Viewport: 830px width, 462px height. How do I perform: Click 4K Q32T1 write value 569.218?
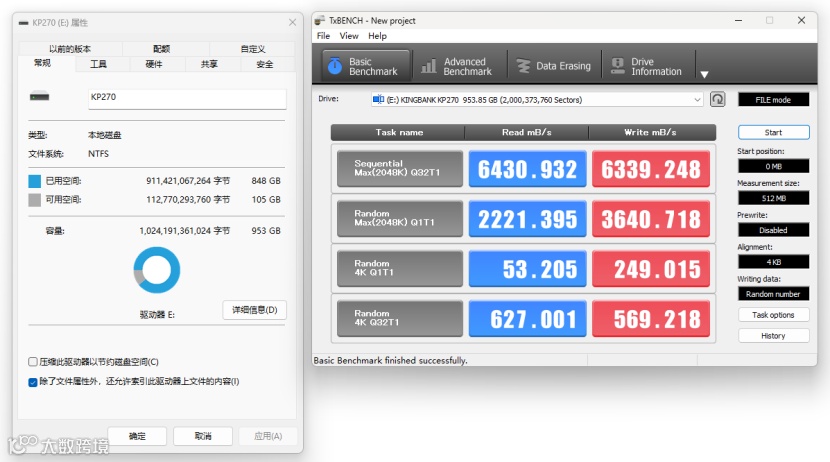tap(651, 319)
